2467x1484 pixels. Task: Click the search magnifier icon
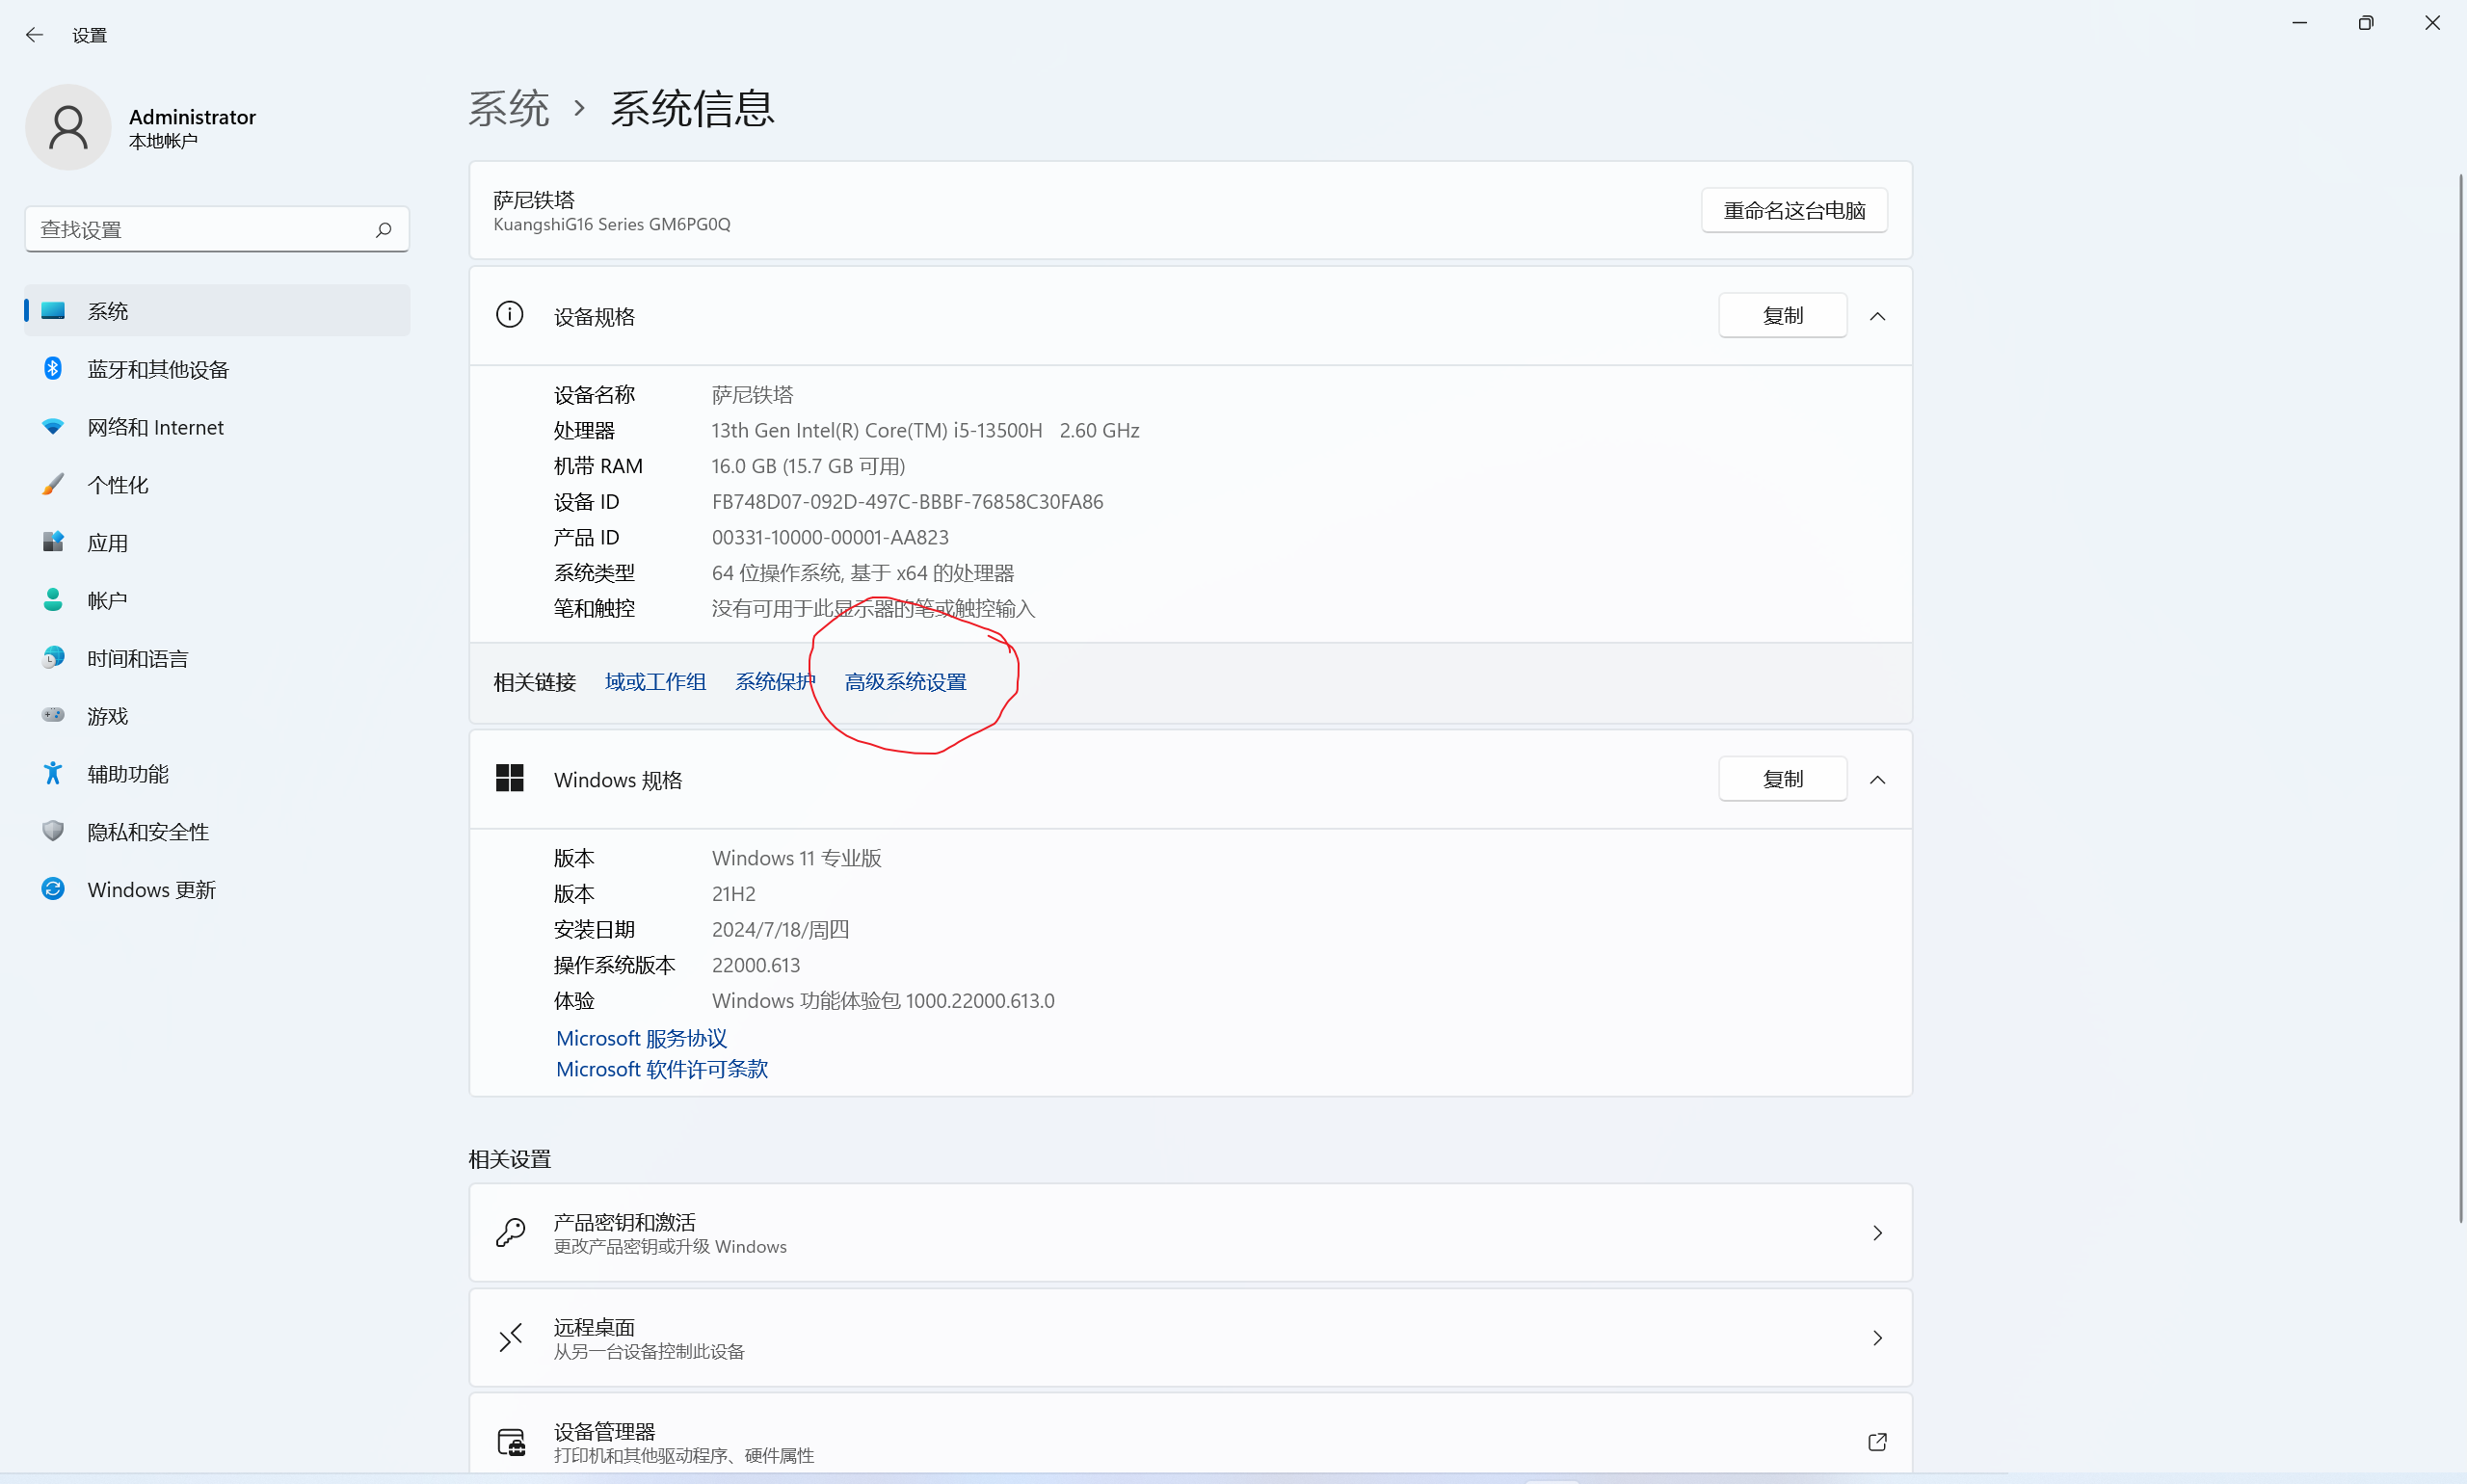pos(383,230)
